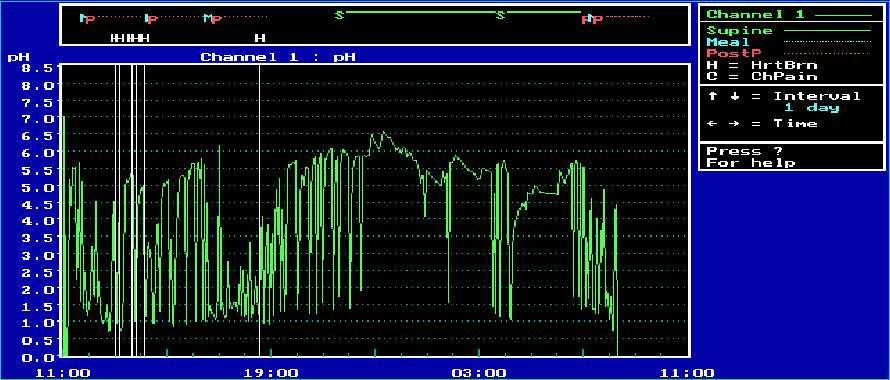Click the 'C = ChPain' legend entry
Image resolution: width=890 pixels, height=380 pixels.
pyautogui.click(x=762, y=76)
